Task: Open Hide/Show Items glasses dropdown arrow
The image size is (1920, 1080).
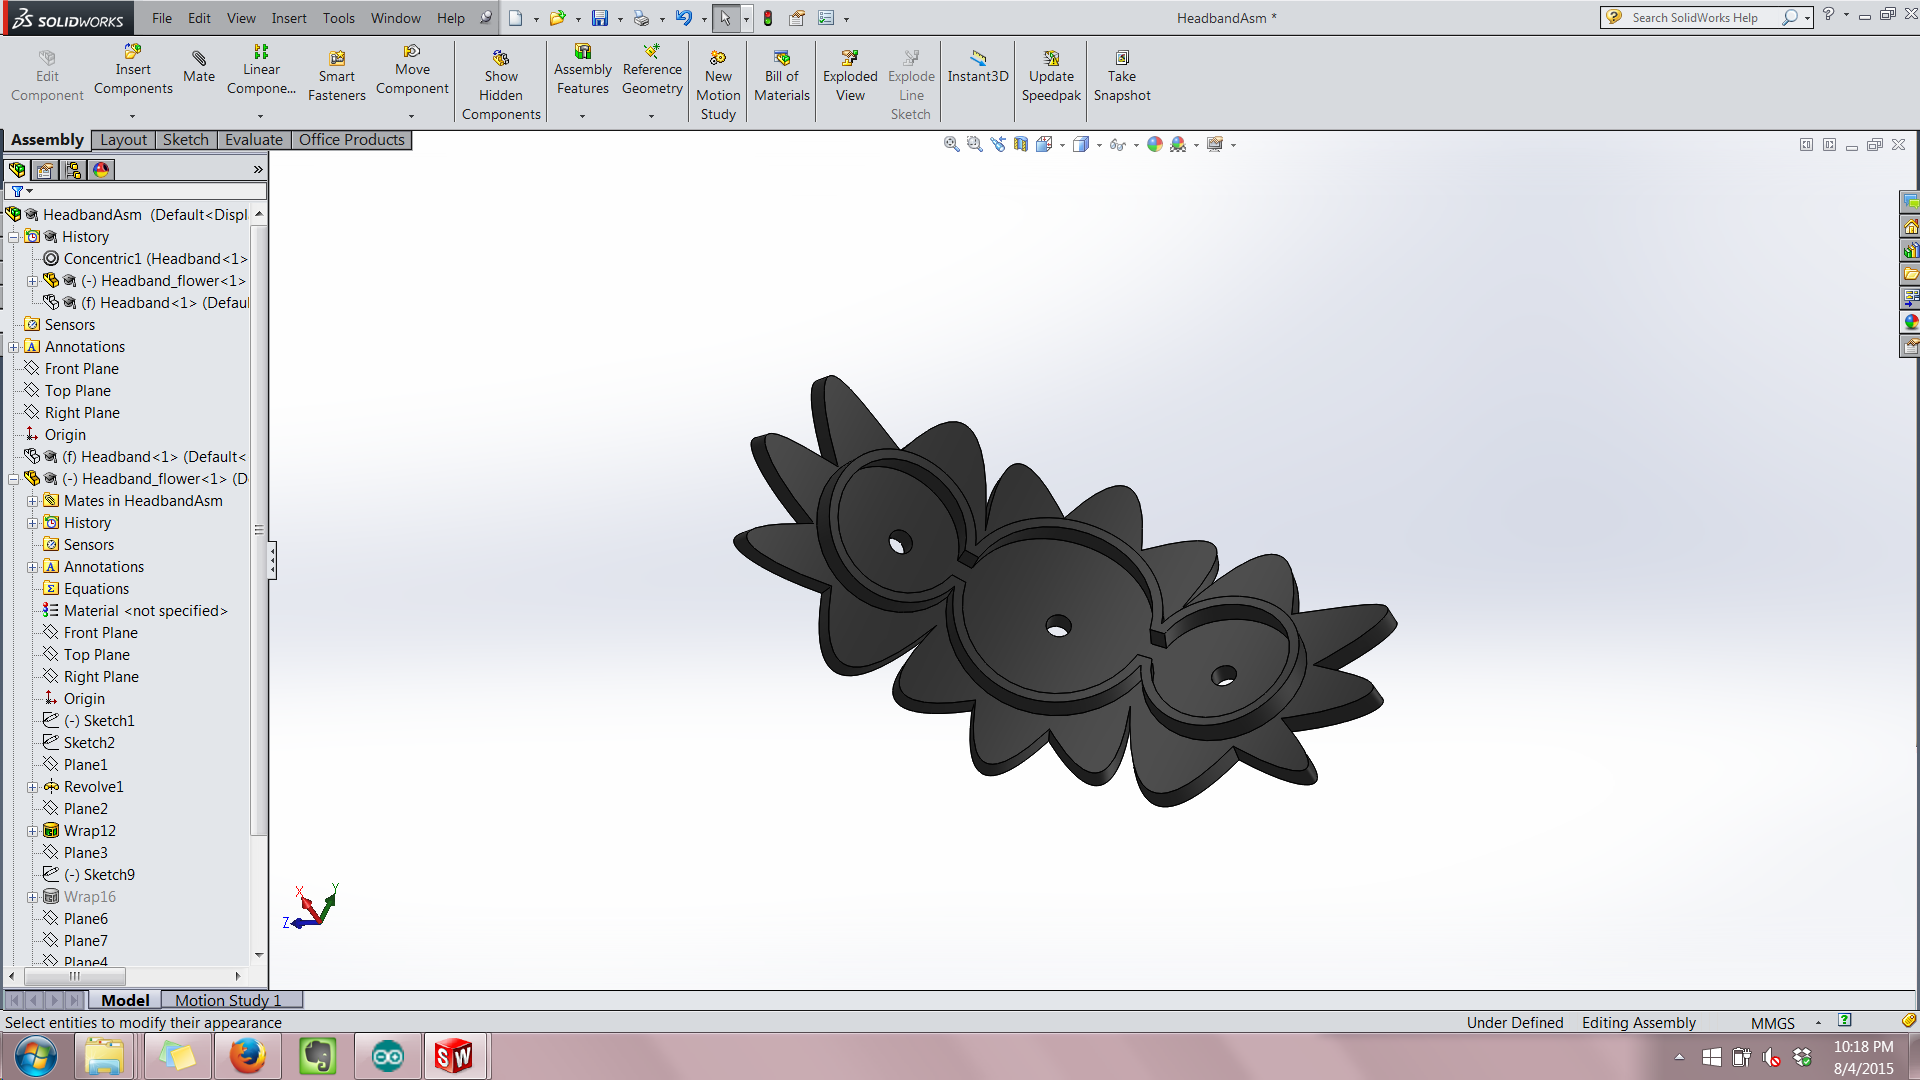Action: (x=1136, y=146)
